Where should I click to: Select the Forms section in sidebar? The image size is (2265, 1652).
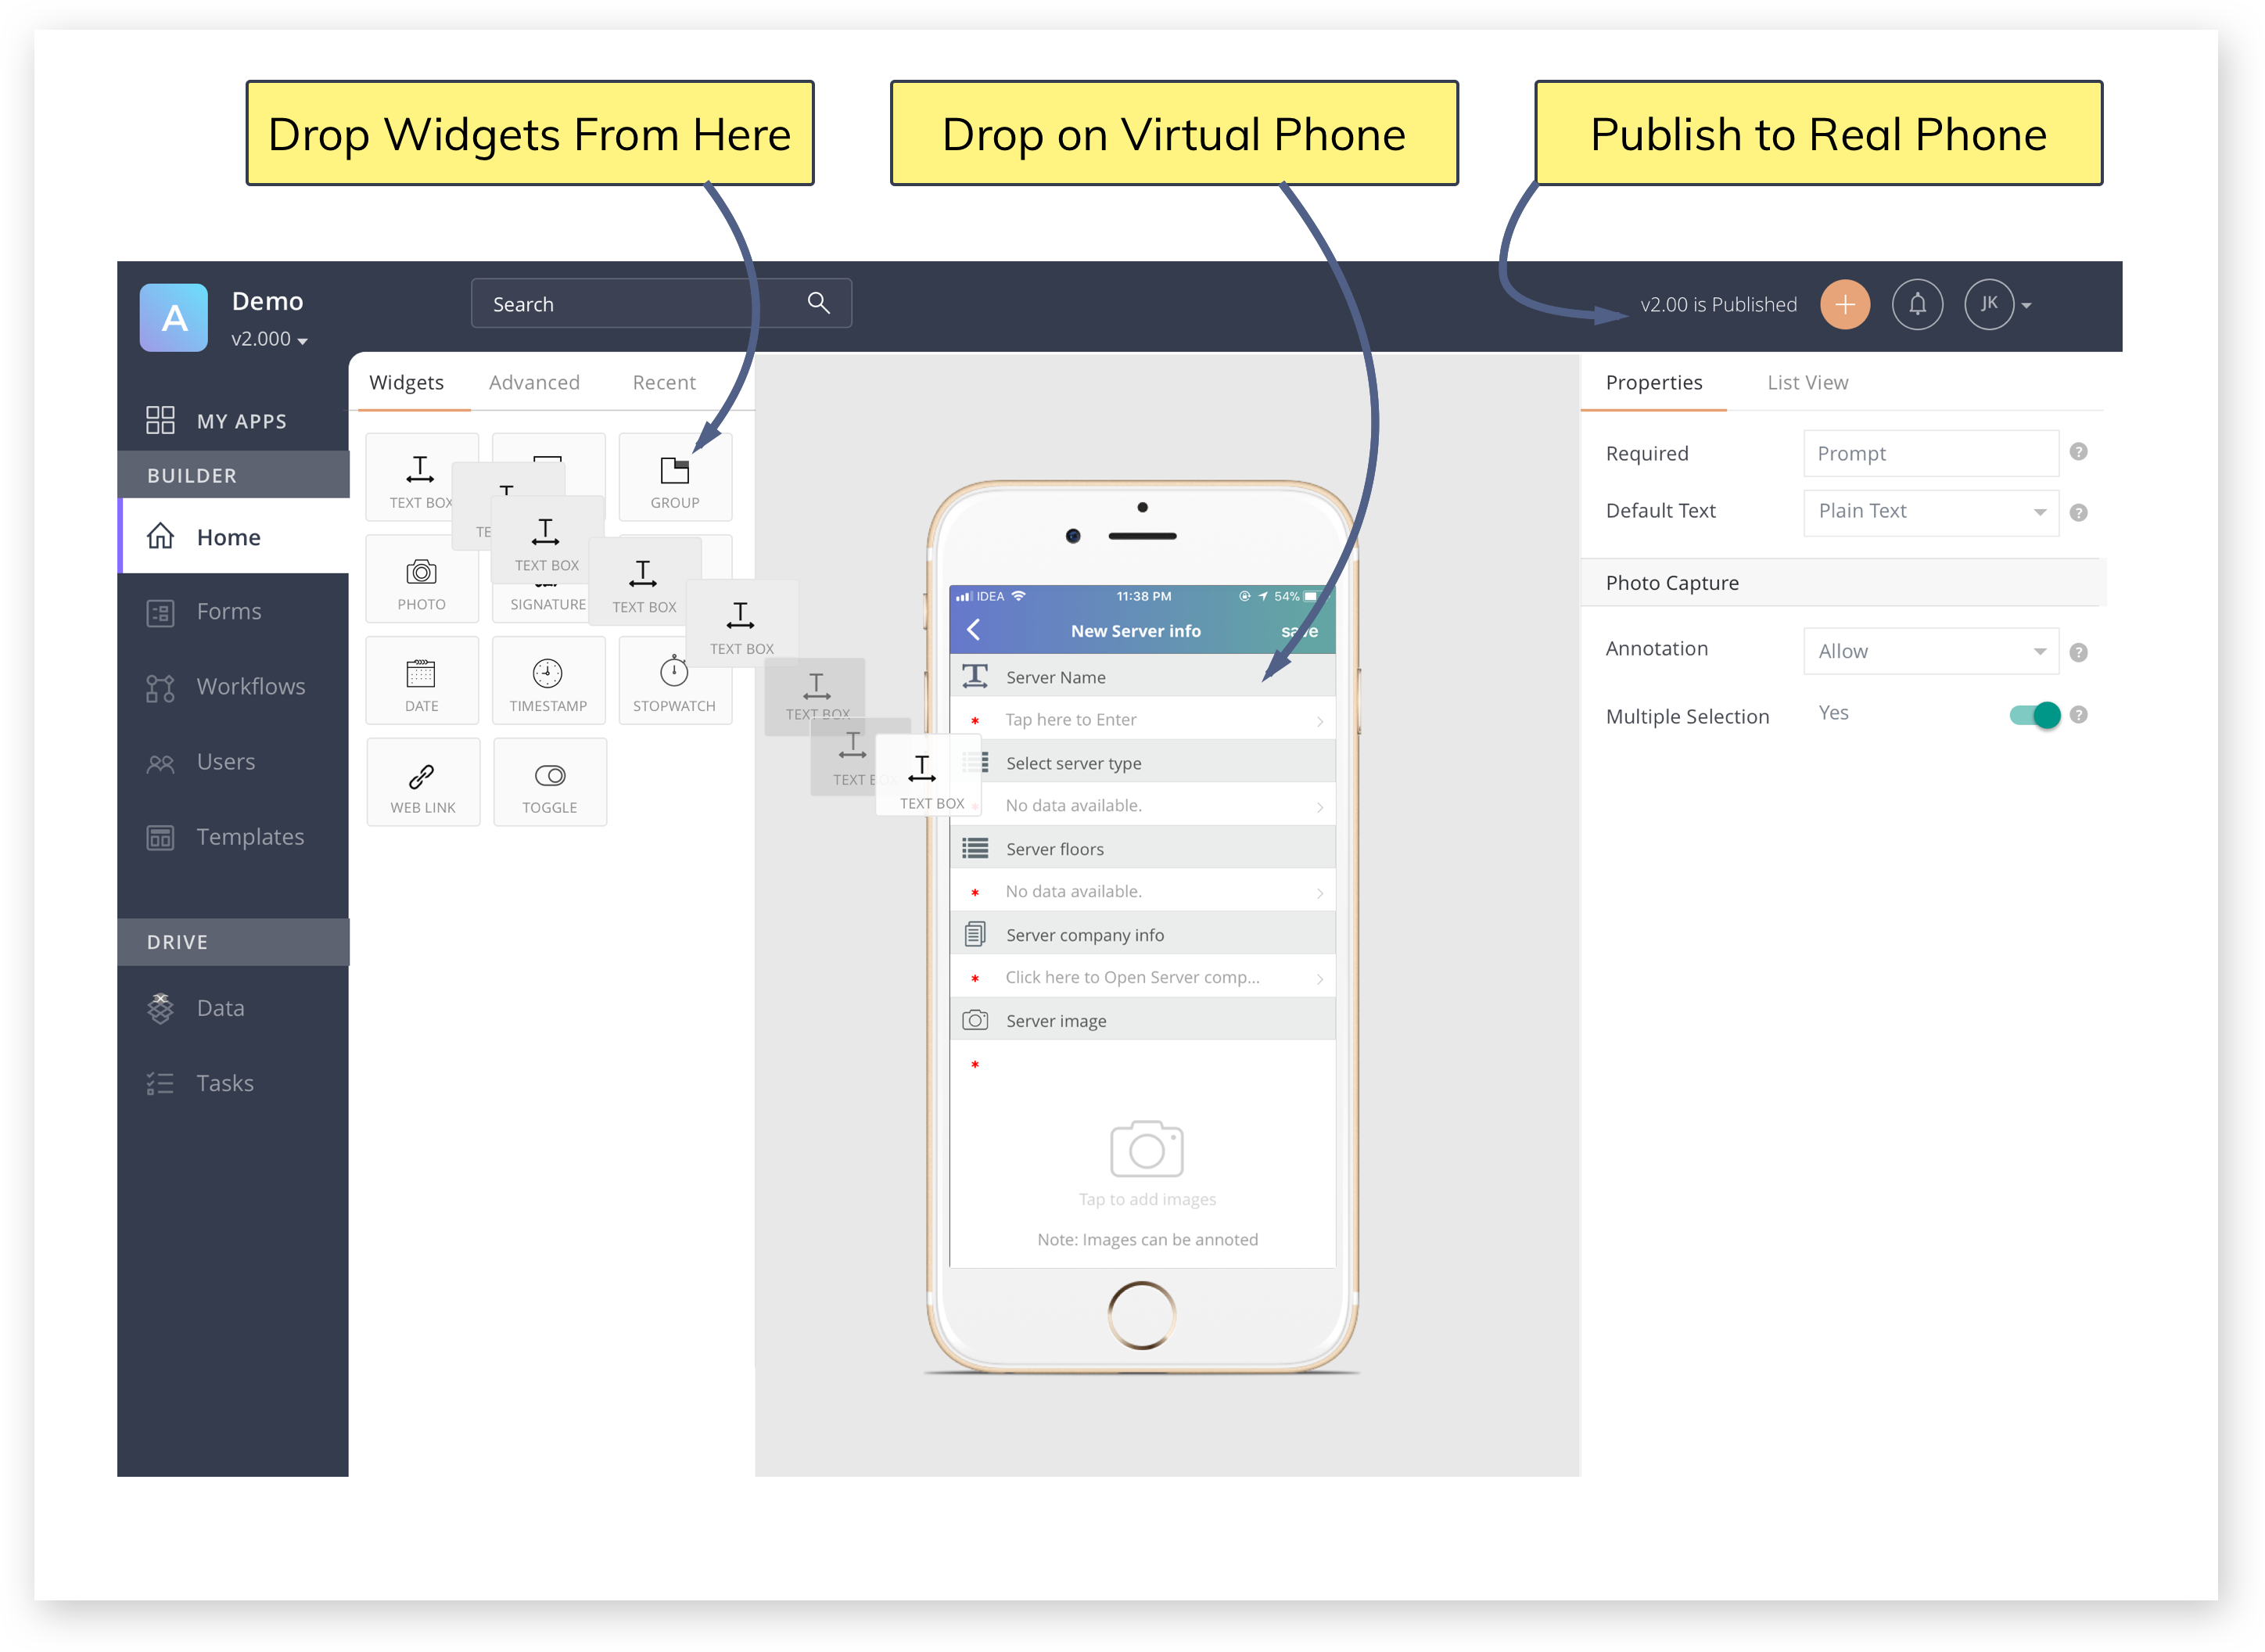pos(228,609)
